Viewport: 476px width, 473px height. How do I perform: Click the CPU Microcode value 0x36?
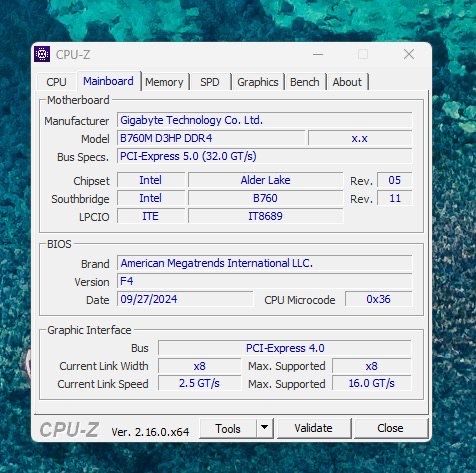(x=379, y=299)
